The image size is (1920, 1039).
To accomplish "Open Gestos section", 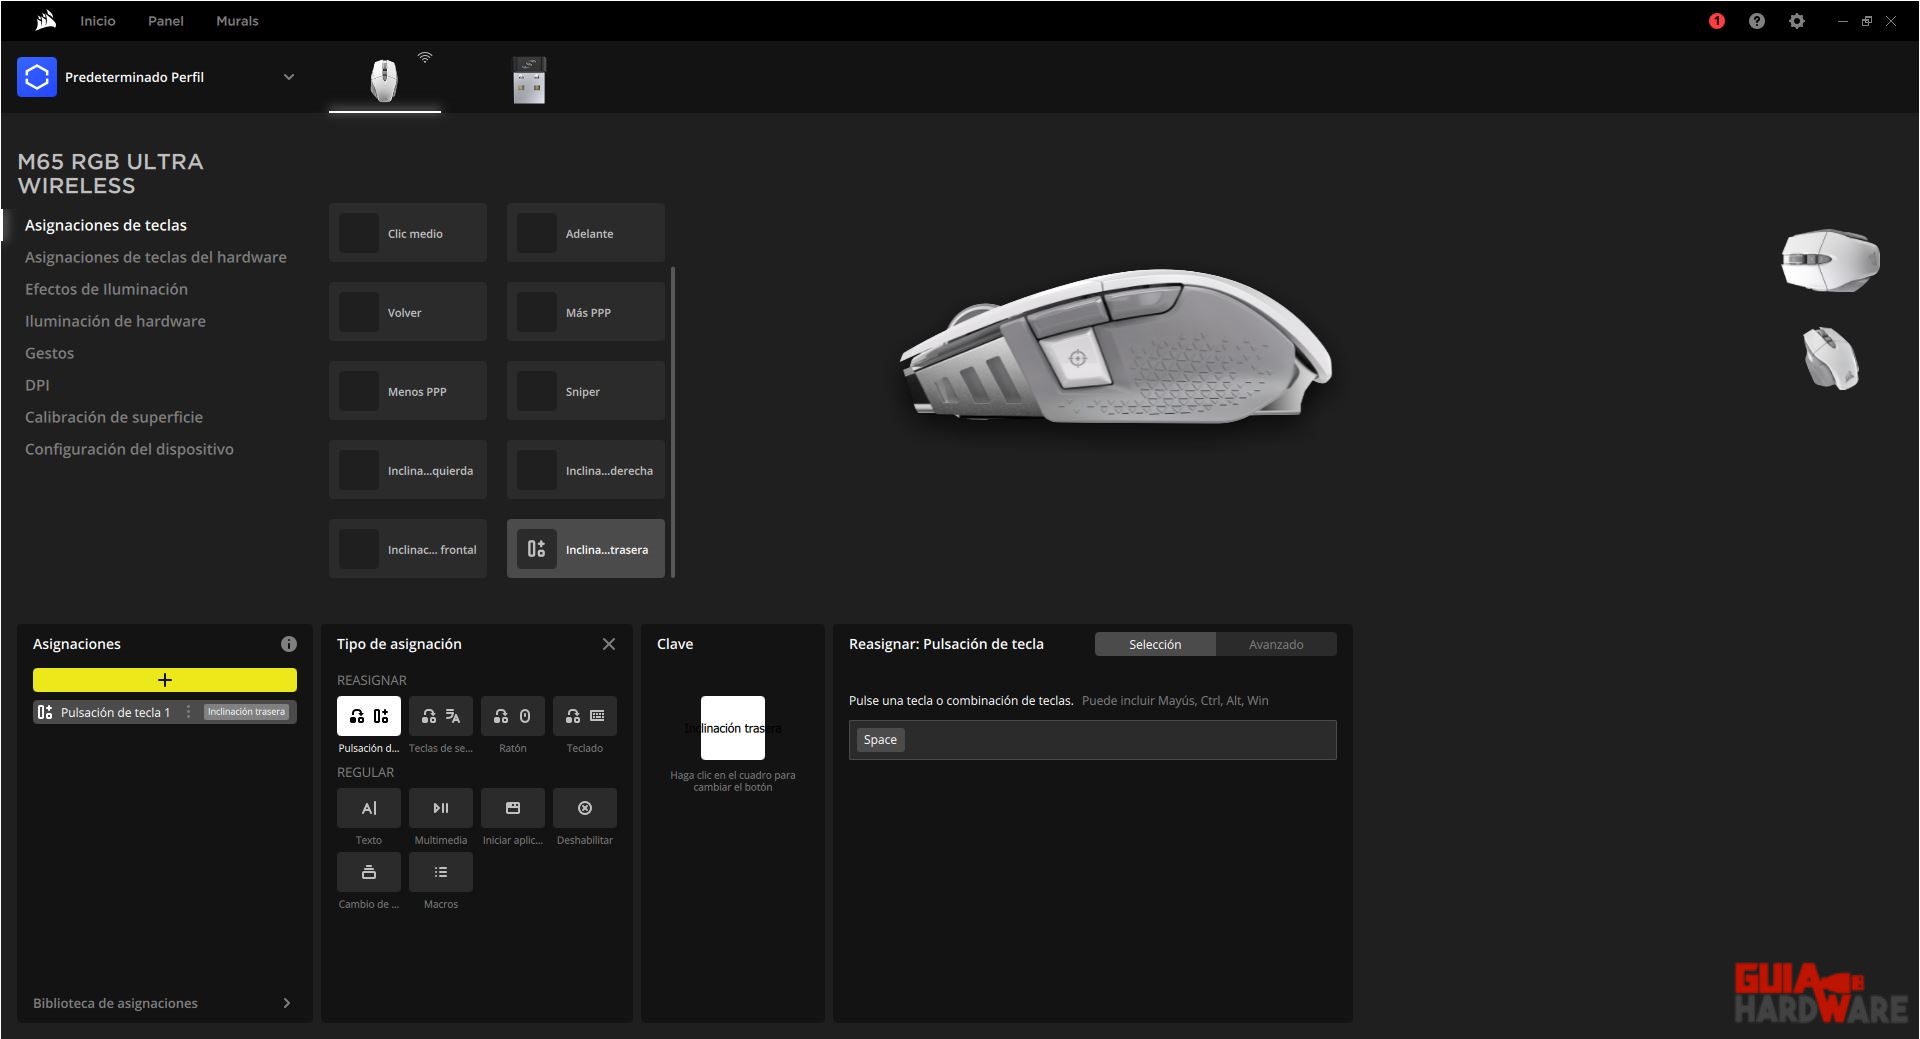I will tap(49, 353).
